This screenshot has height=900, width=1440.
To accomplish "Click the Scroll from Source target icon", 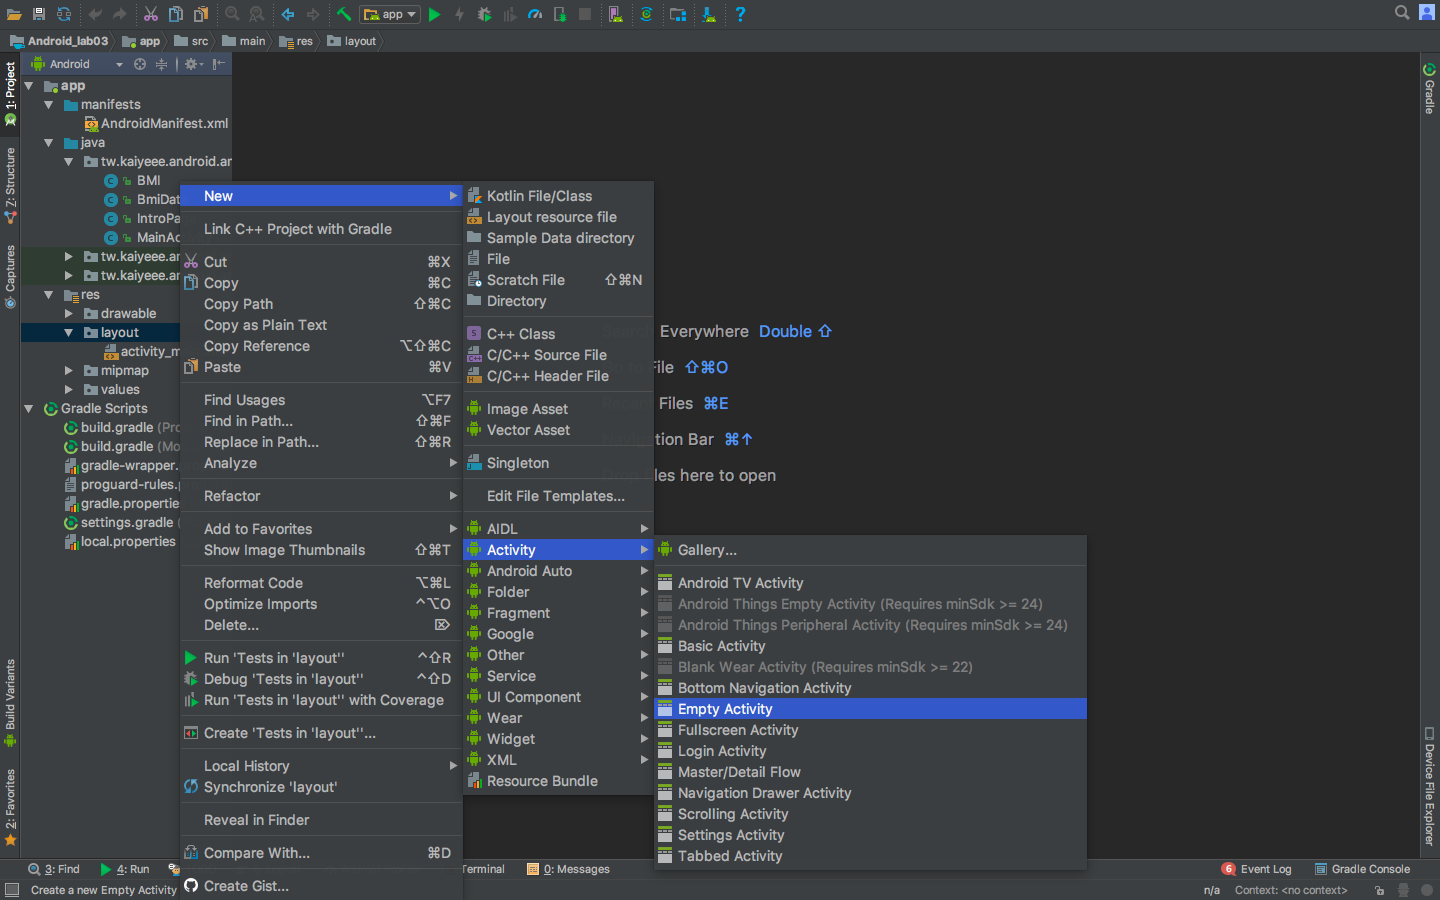I will [x=140, y=64].
